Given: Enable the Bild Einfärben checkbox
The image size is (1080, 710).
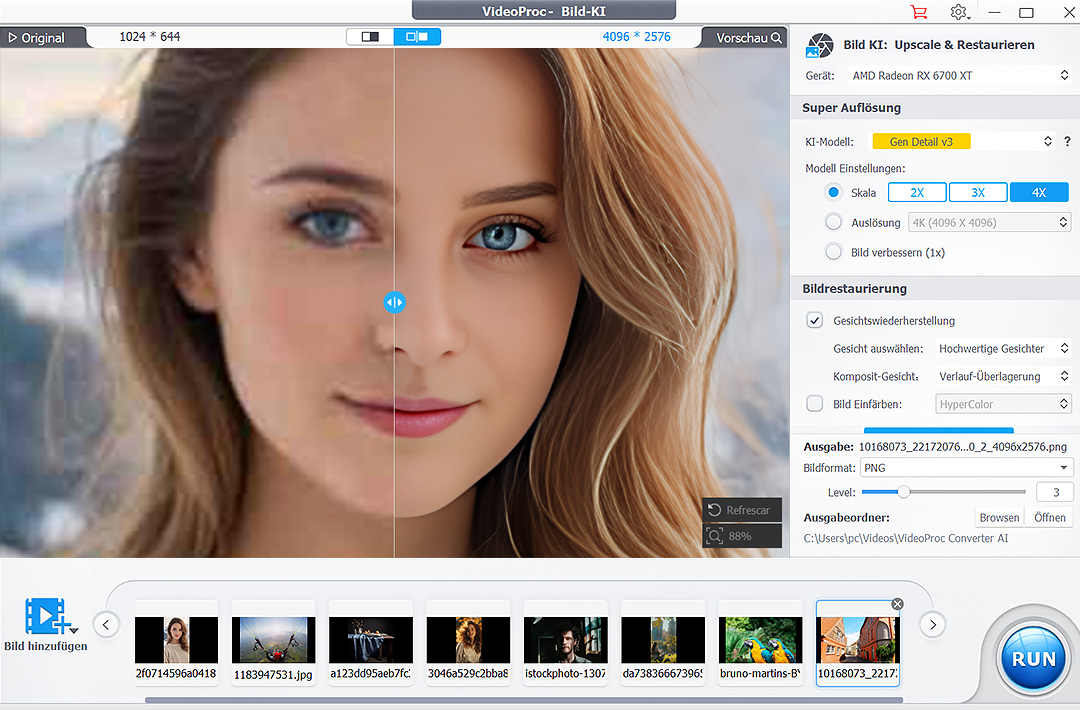Looking at the screenshot, I should pos(815,404).
